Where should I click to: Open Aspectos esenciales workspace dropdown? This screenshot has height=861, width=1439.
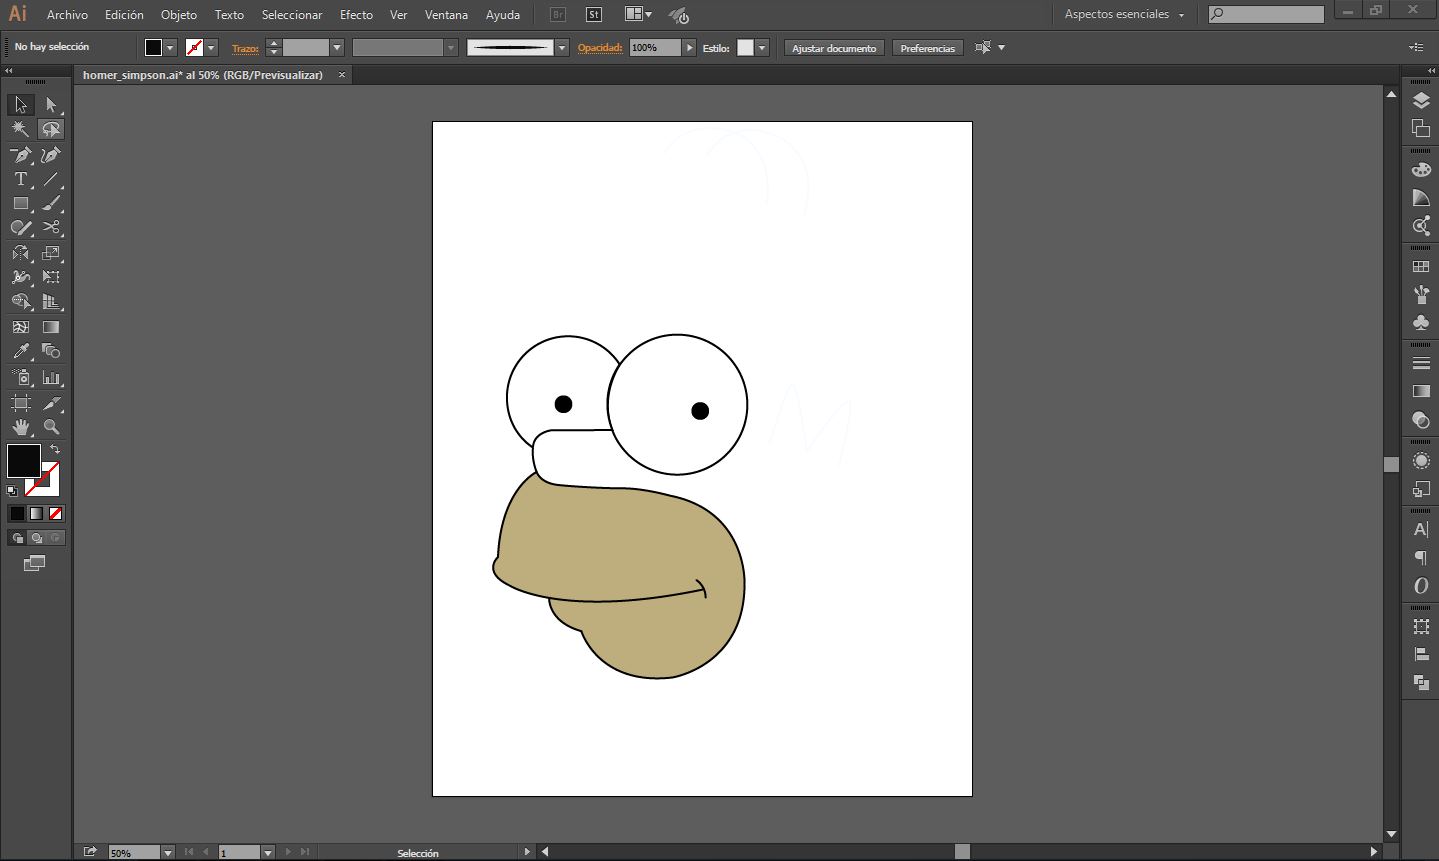[1124, 15]
